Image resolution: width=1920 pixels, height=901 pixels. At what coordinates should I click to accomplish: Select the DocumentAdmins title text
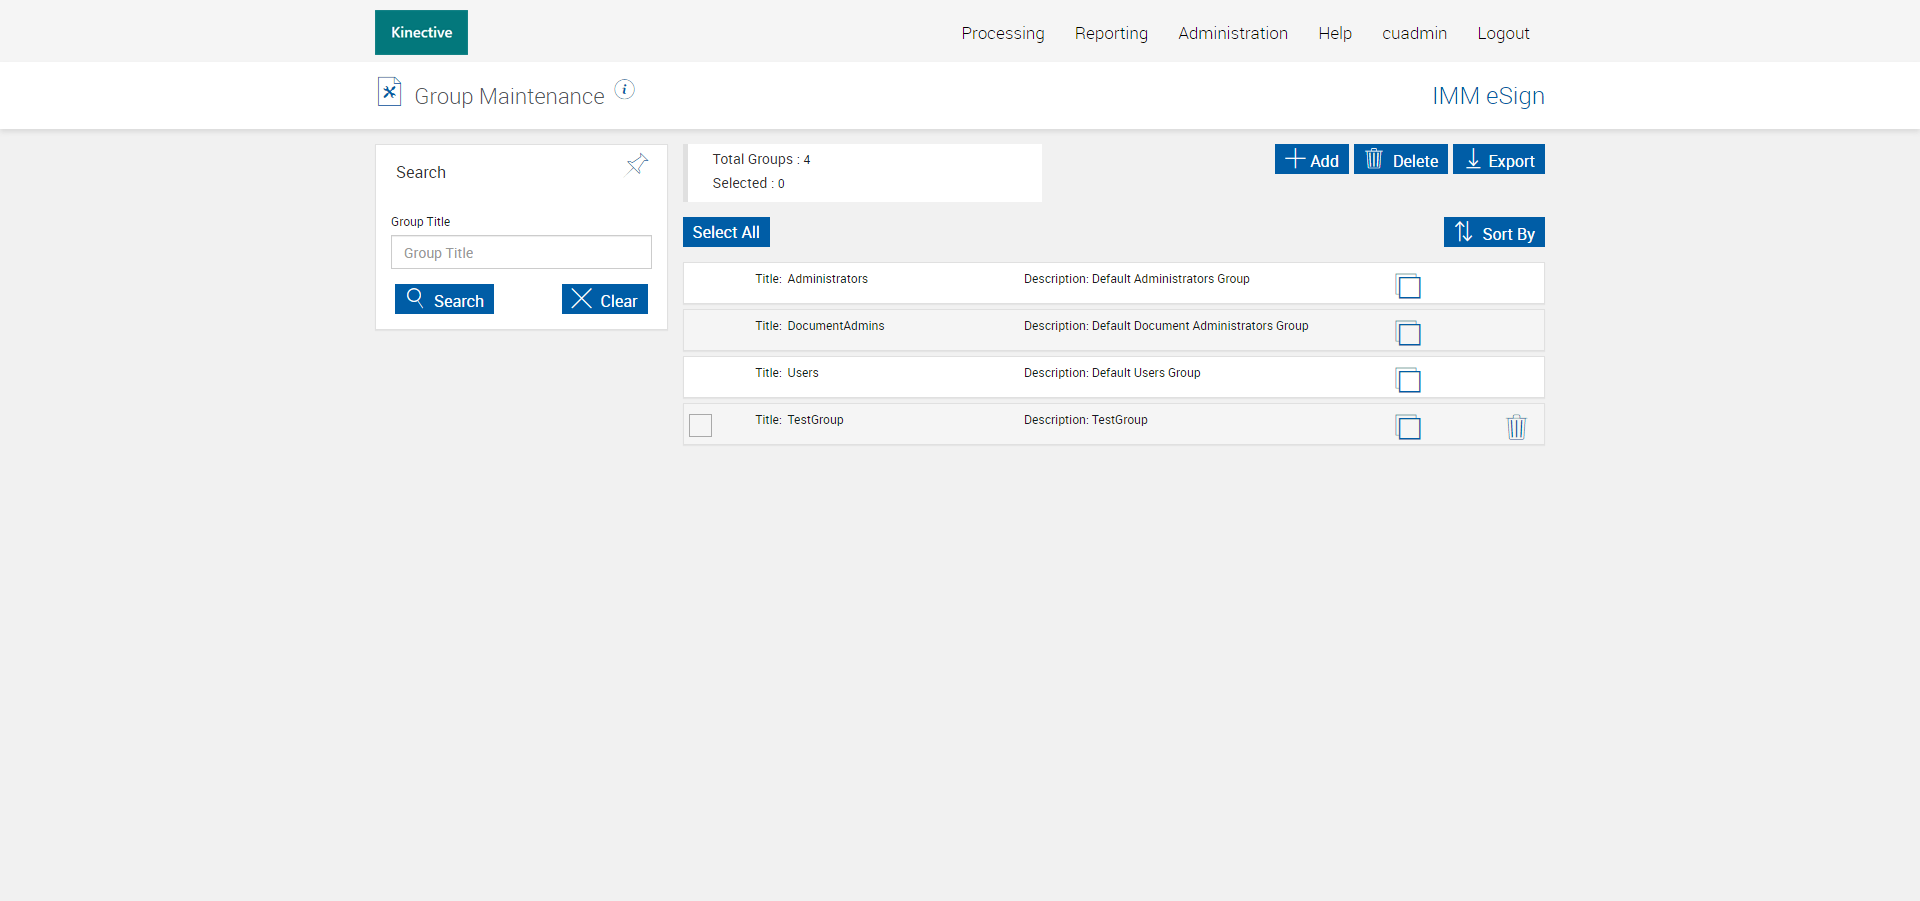point(836,326)
